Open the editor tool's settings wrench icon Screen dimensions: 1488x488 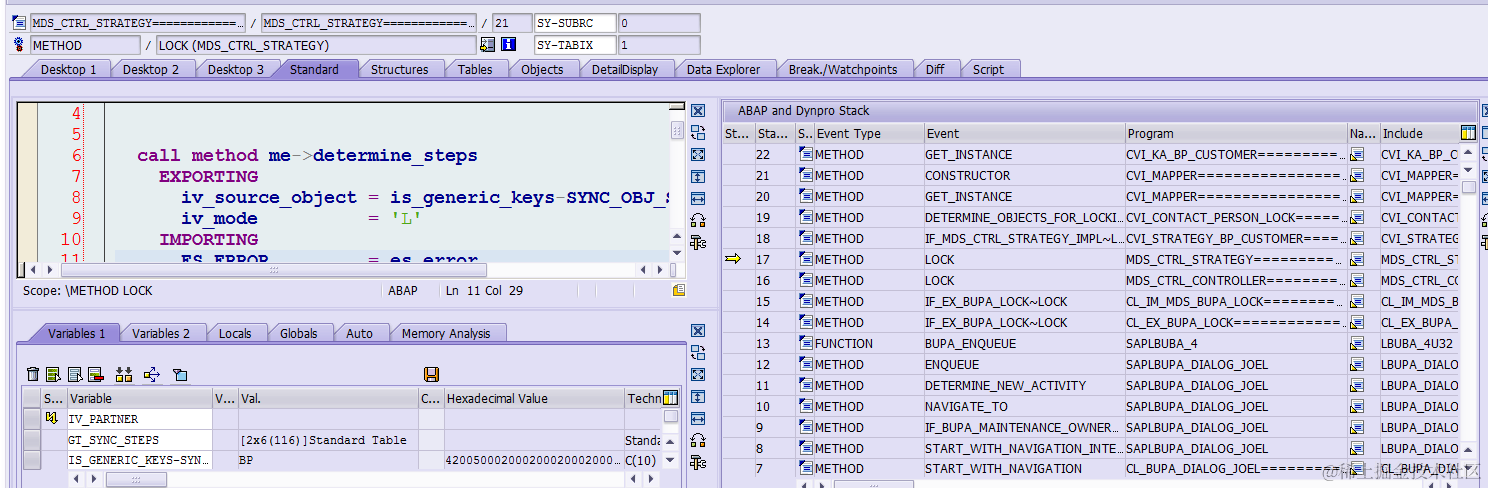click(698, 243)
